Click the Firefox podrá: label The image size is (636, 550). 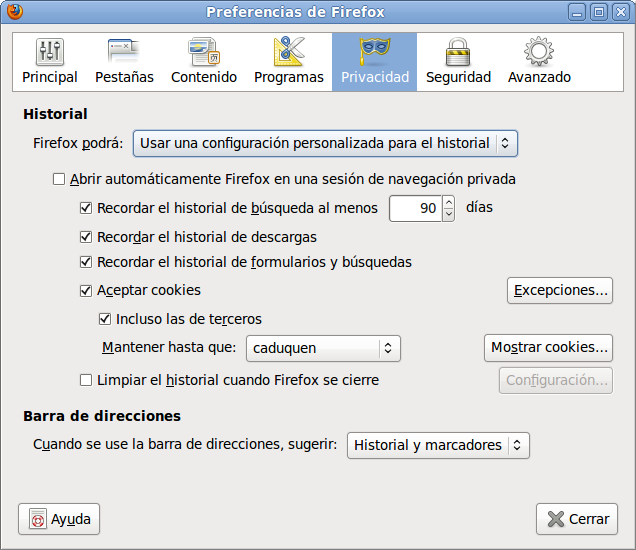[x=78, y=143]
